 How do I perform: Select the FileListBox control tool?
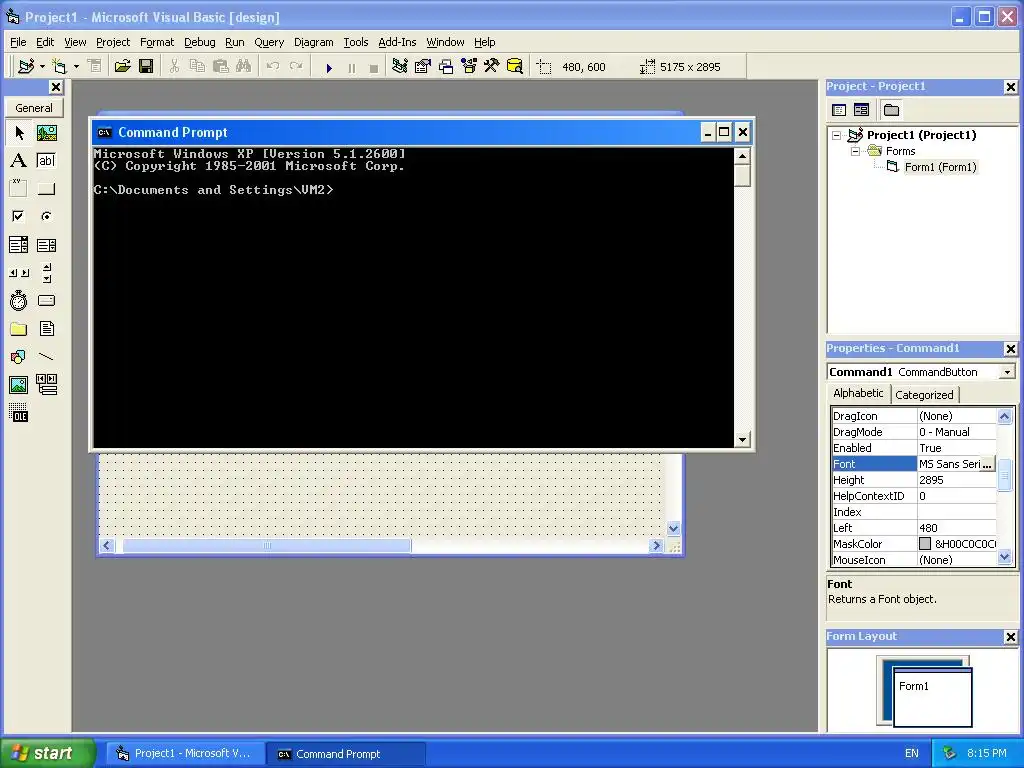pyautogui.click(x=46, y=328)
